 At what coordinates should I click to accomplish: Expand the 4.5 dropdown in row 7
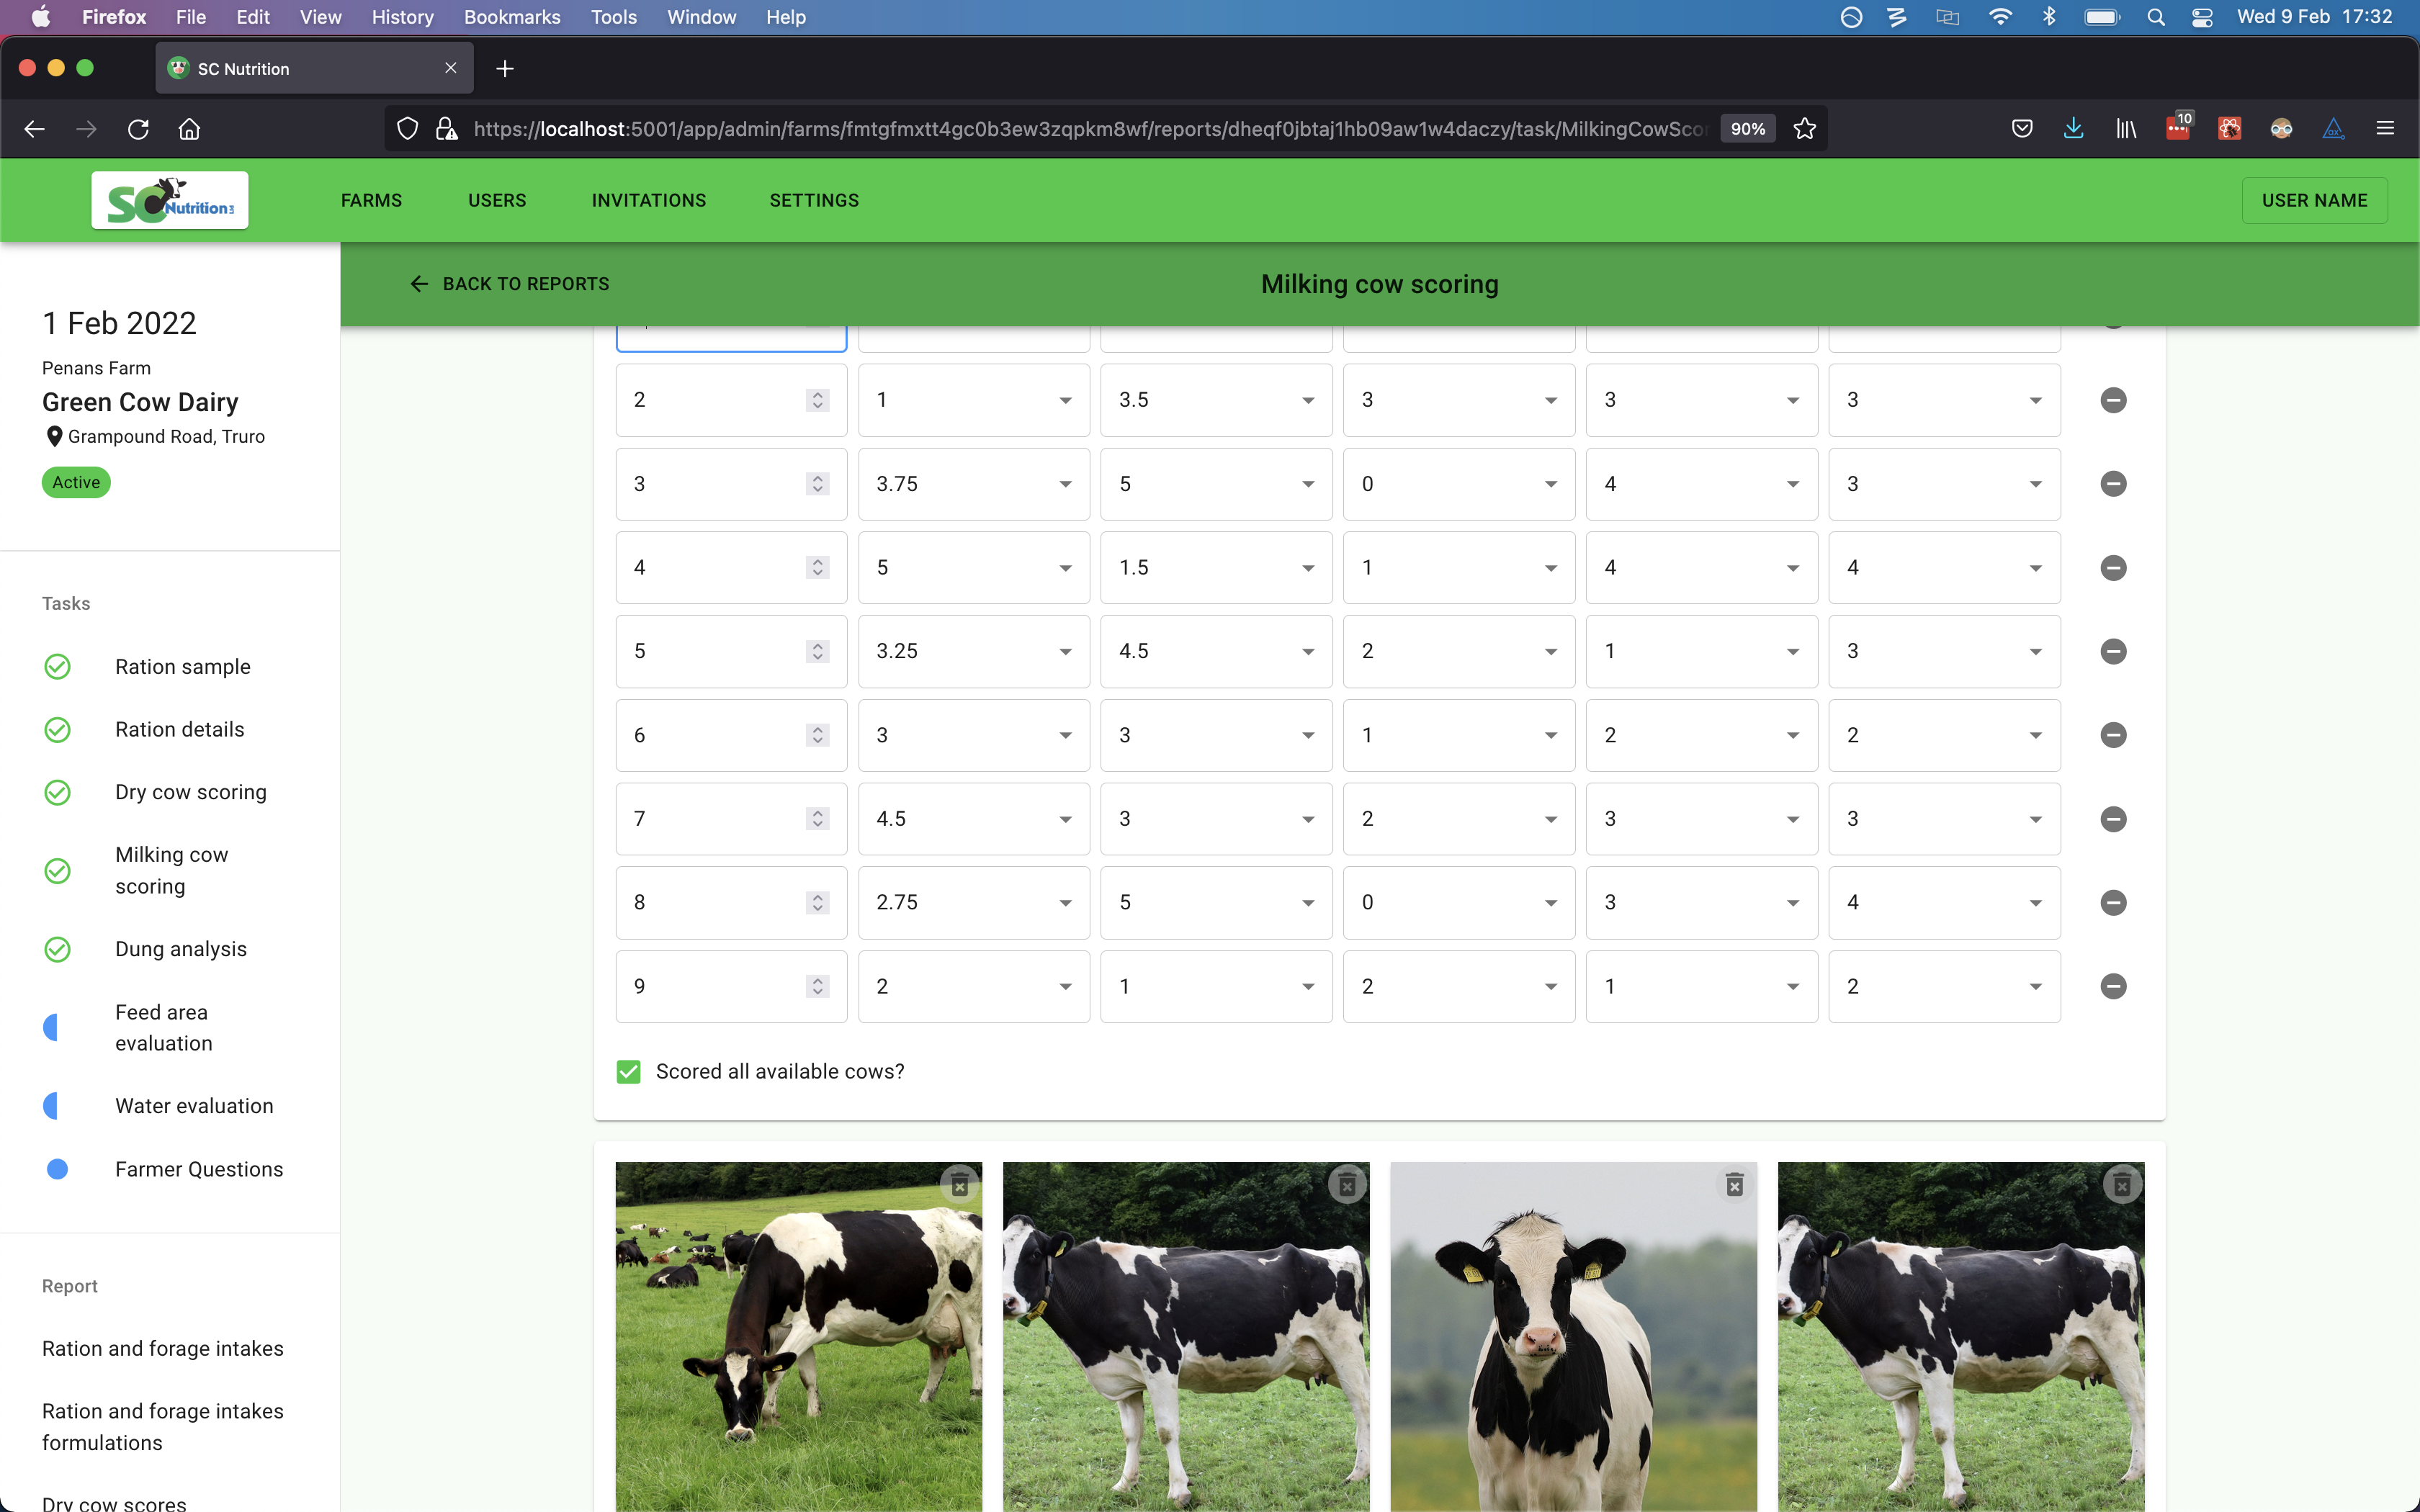(972, 819)
